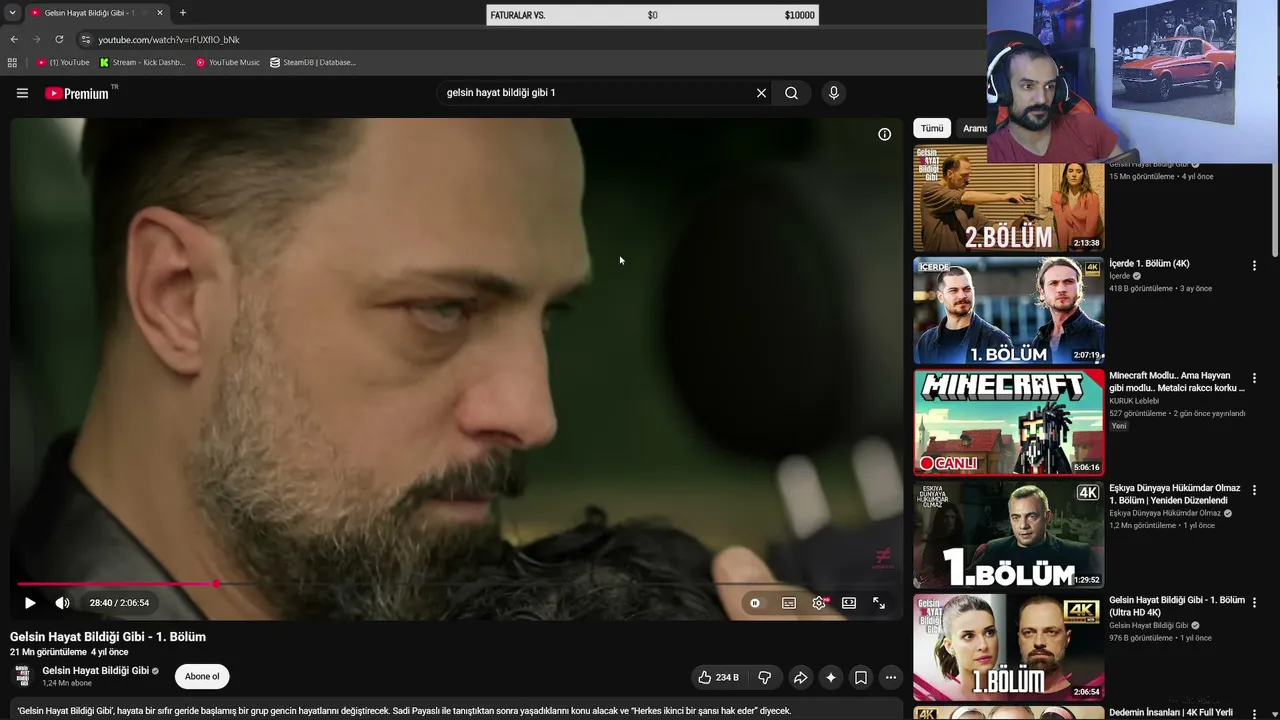Open Eşkıya Dünyaya Hükümdar Olmaz thumbnail

(x=1008, y=535)
